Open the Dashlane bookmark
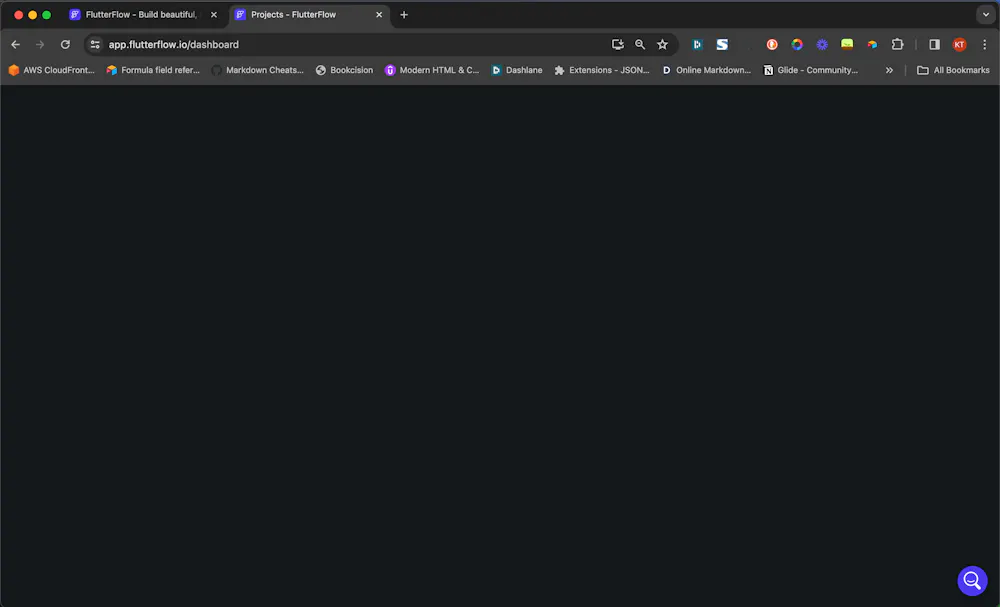 (517, 70)
